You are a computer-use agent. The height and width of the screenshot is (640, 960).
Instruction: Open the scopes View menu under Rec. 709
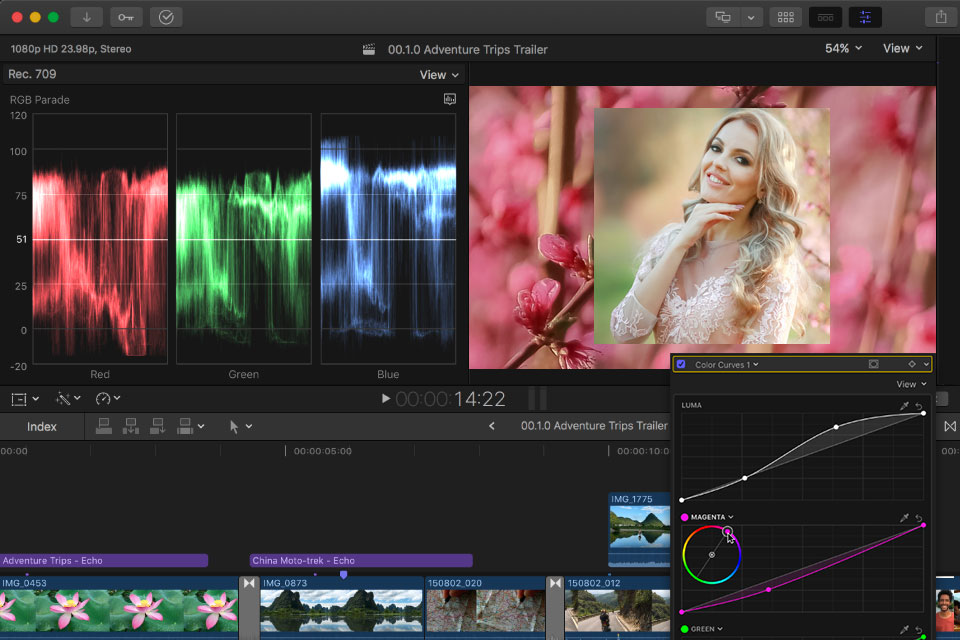[x=439, y=75]
